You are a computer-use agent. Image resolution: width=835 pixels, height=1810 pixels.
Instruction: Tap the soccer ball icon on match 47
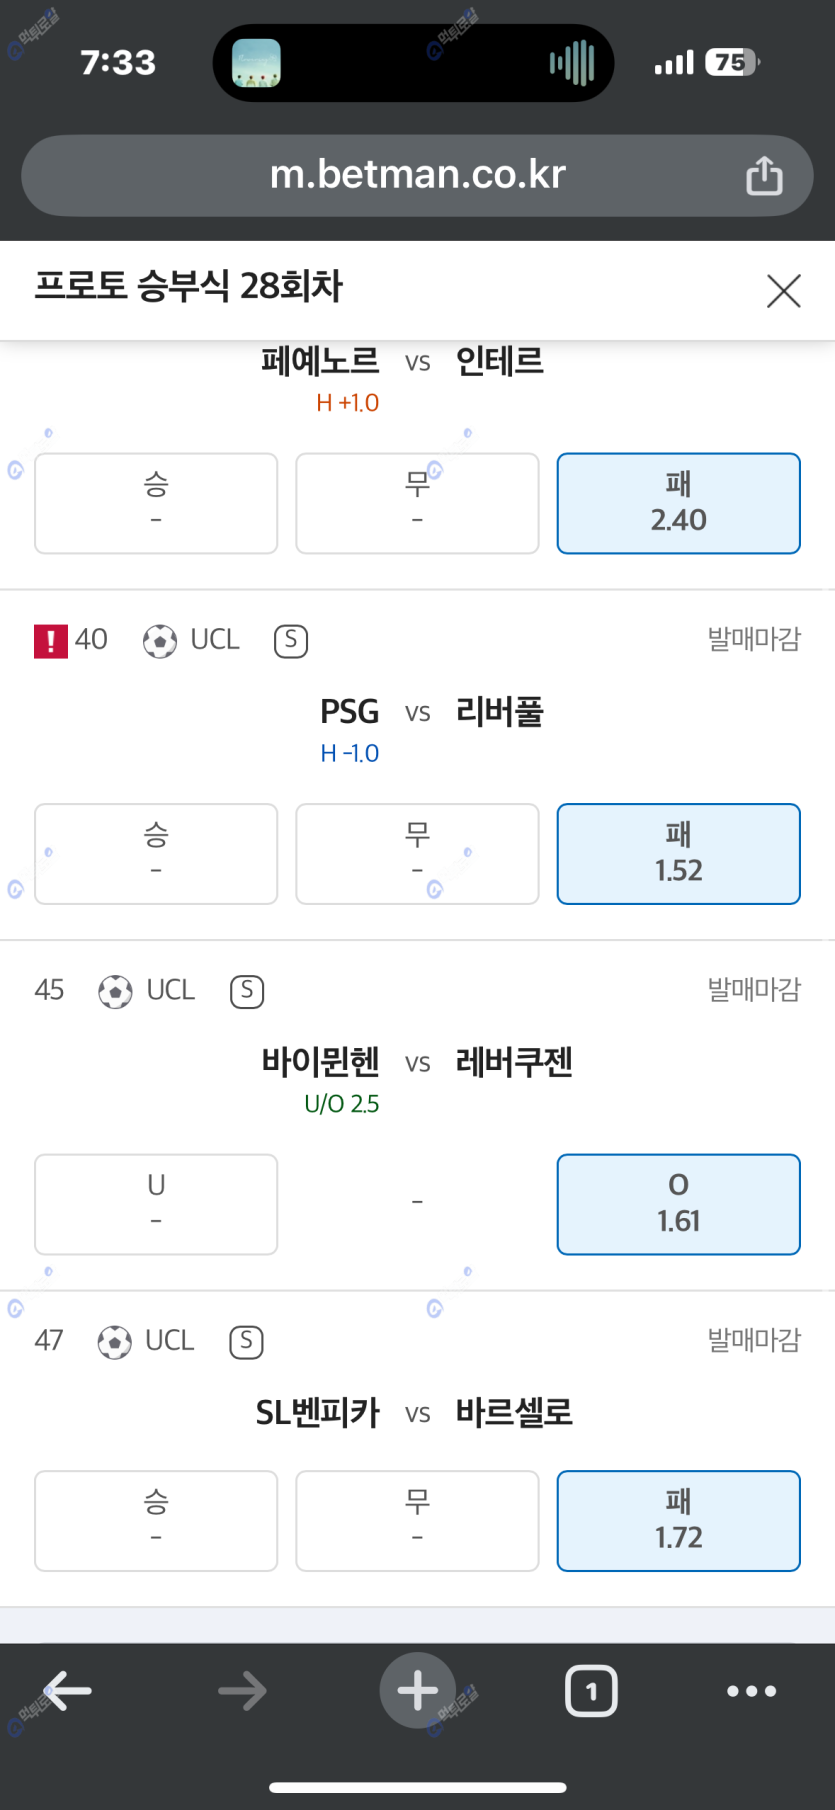(x=115, y=1342)
